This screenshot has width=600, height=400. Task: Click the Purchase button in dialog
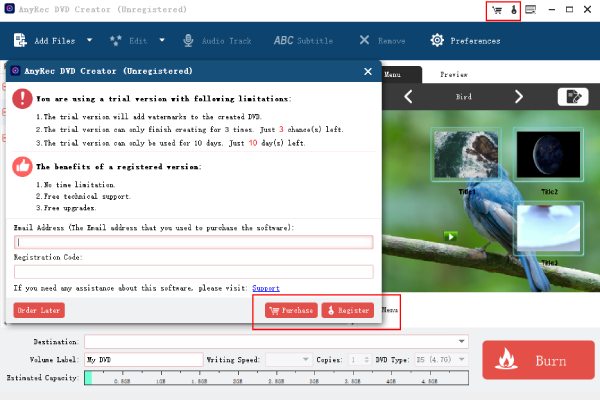[x=291, y=310]
